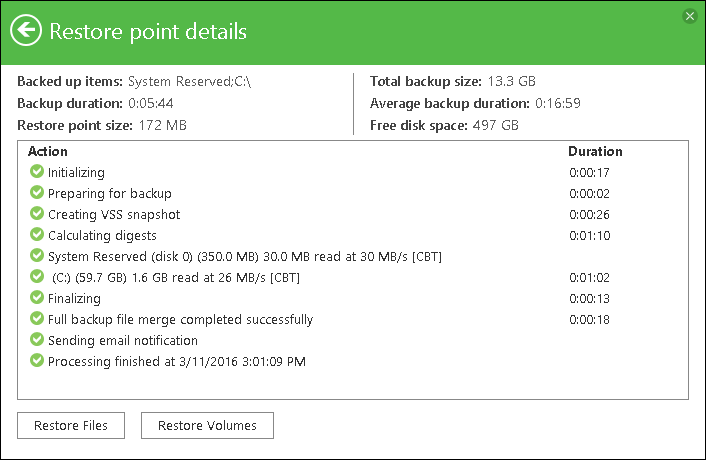Click the back arrow icon
This screenshot has height=460, width=706.
tap(26, 31)
